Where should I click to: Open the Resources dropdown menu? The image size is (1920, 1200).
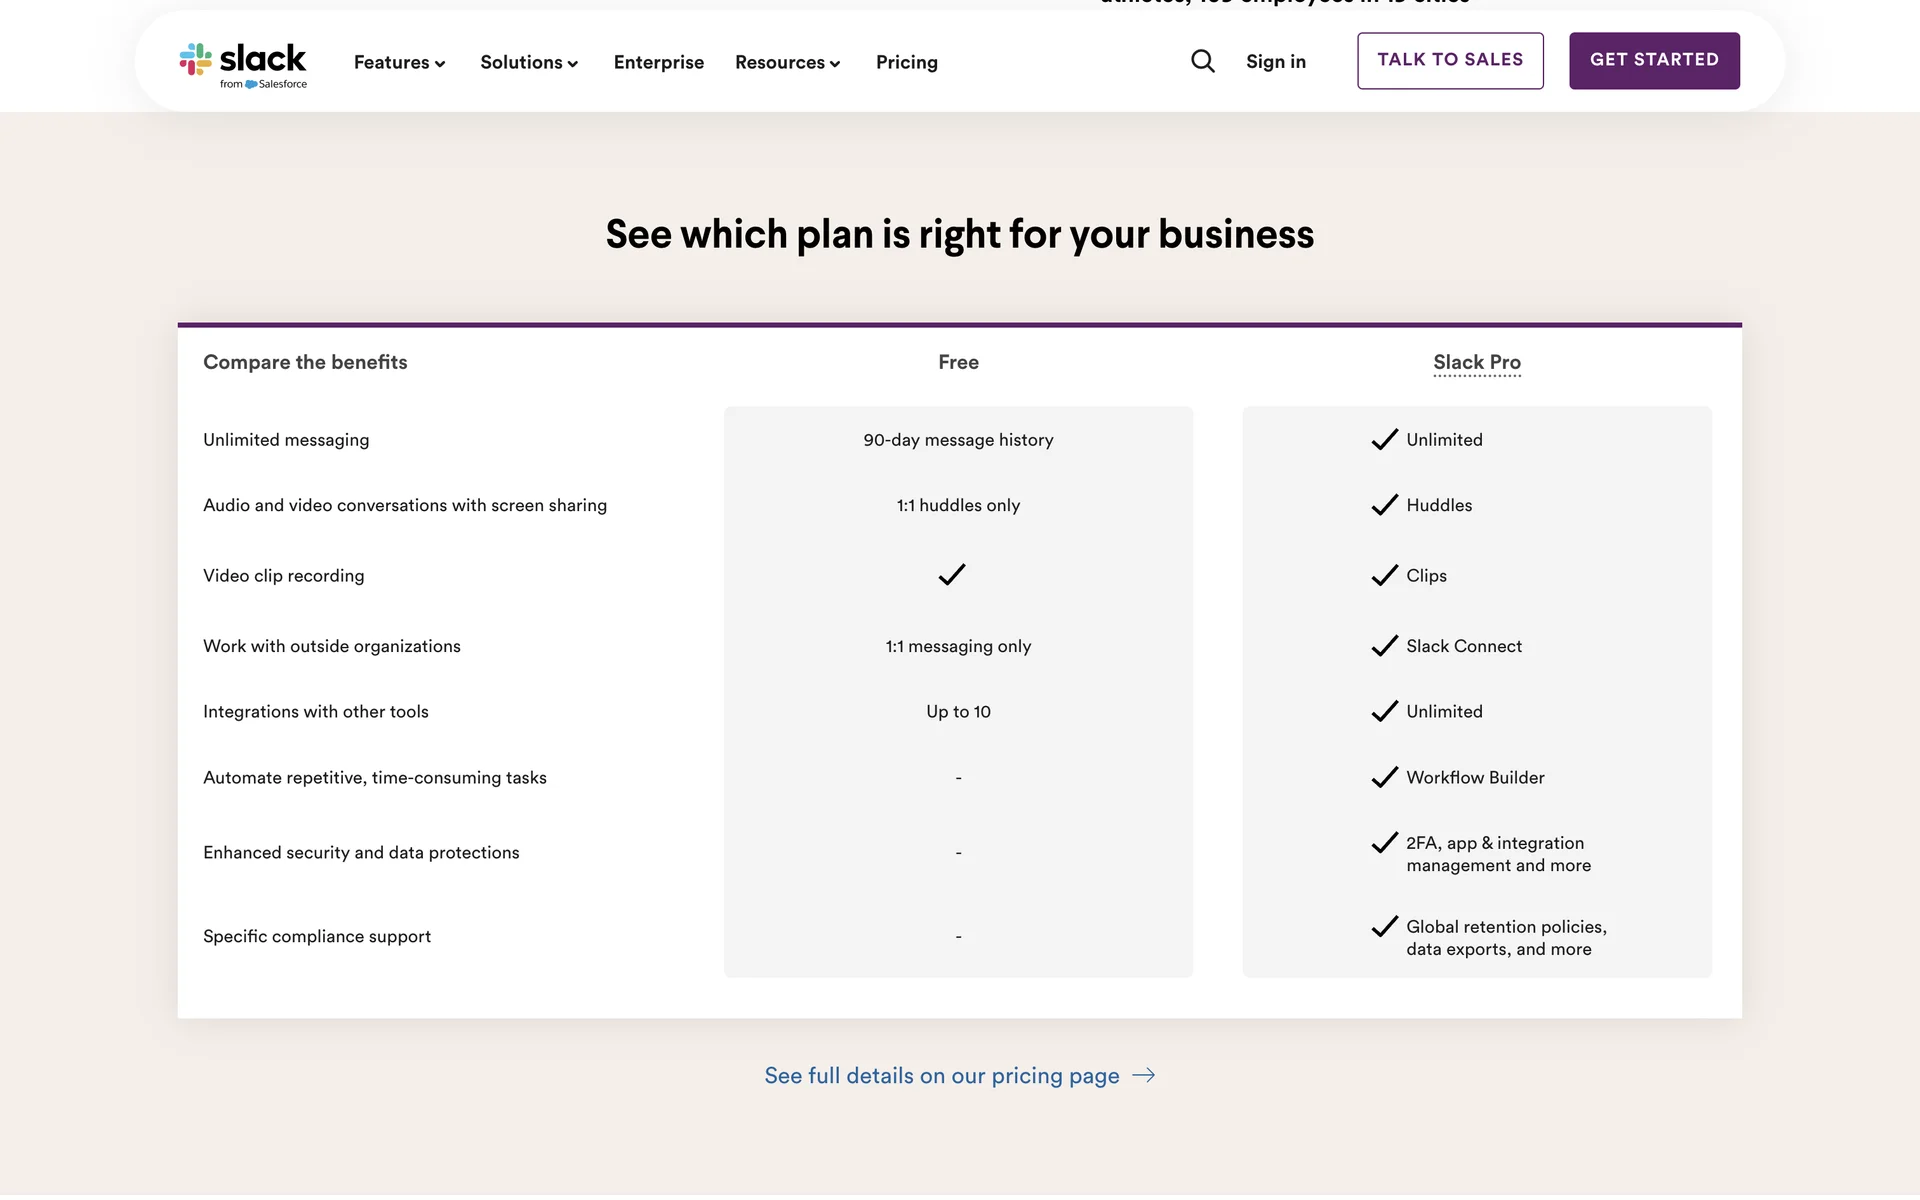click(x=787, y=62)
